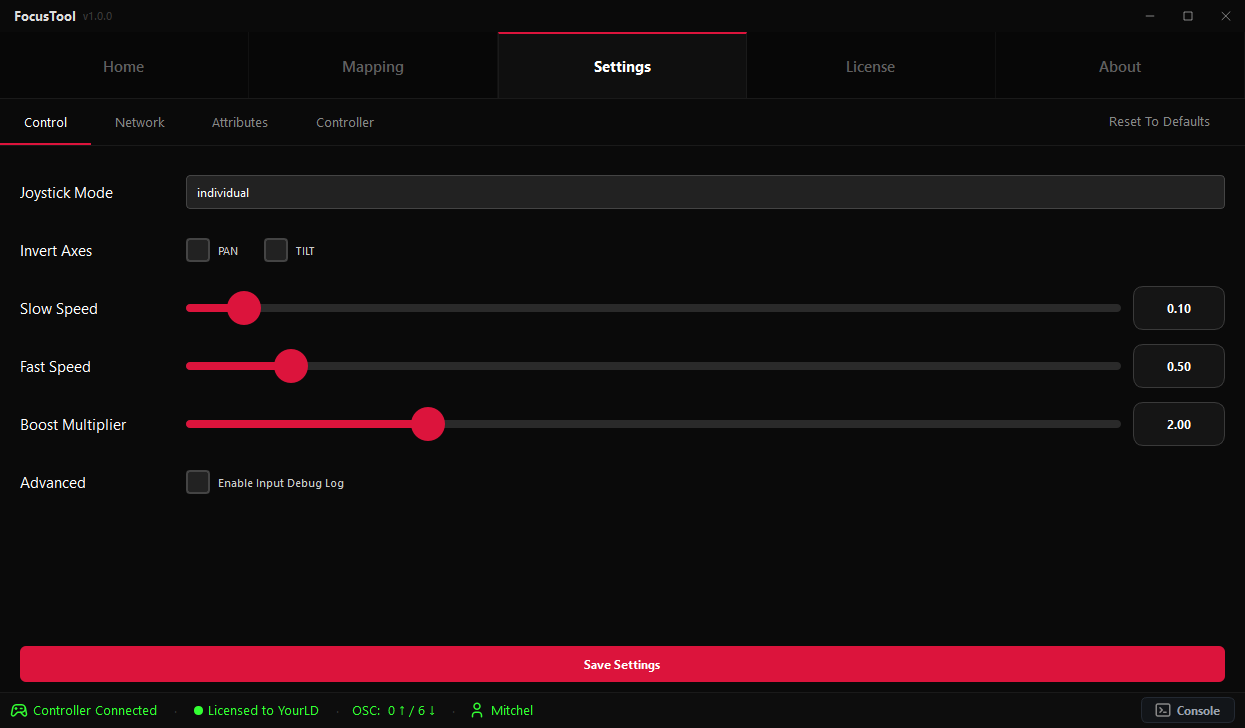Switch to the Network sub-tab
Image resolution: width=1245 pixels, height=728 pixels.
pos(140,122)
